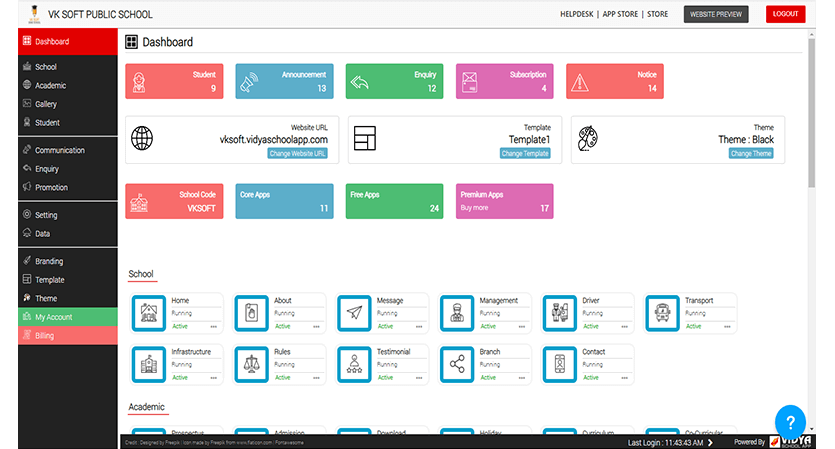This screenshot has height=449, width=835.
Task: Click the Message paper-plane icon
Action: point(354,313)
